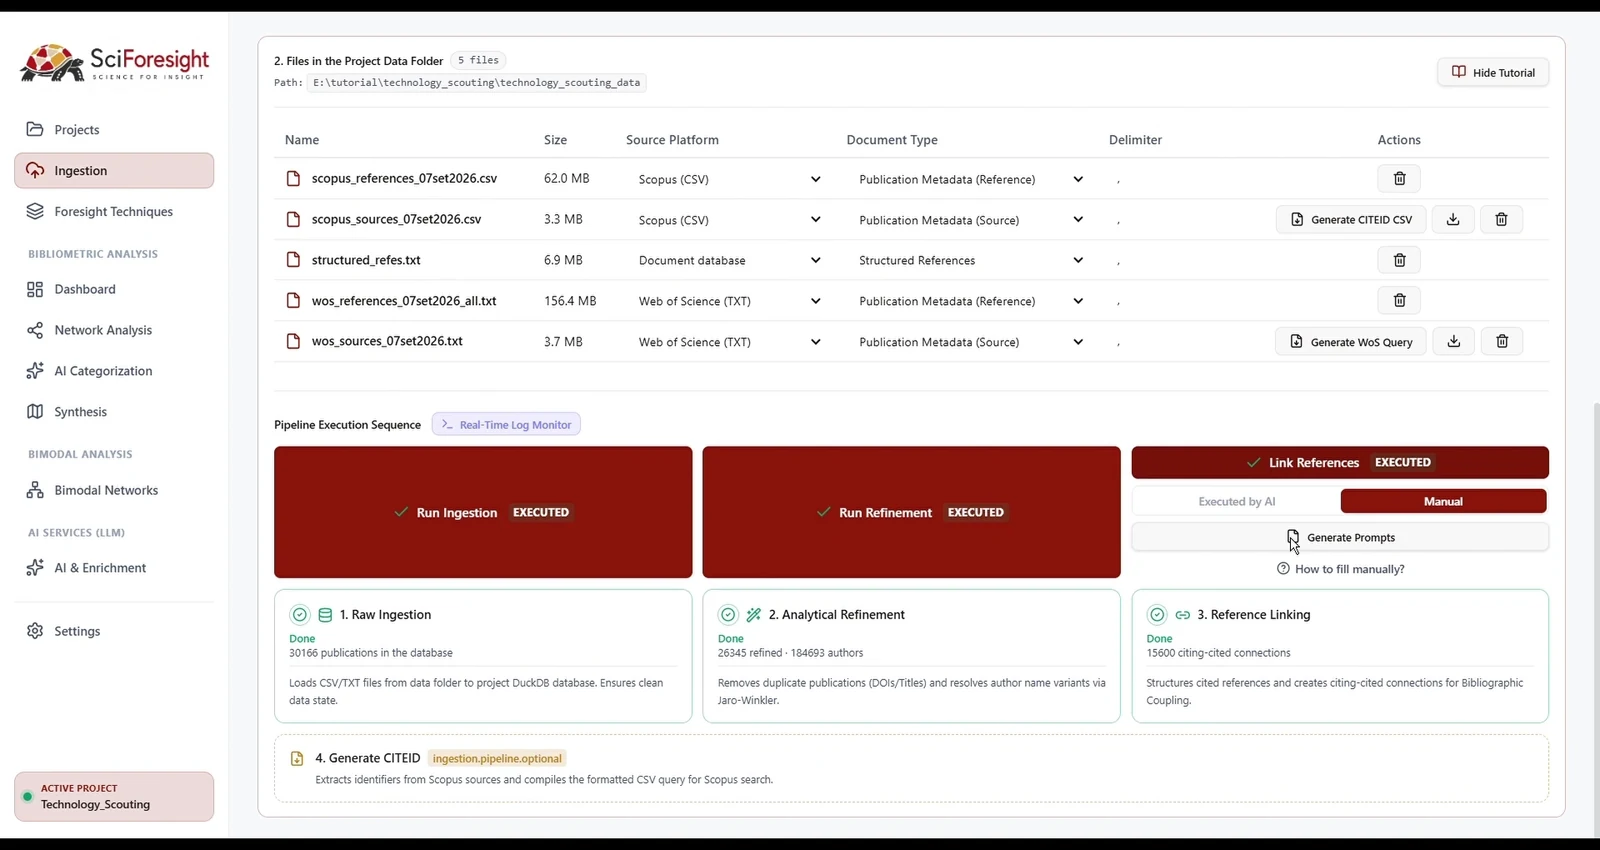
Task: Go to the Synthesis page
Action: click(114, 412)
